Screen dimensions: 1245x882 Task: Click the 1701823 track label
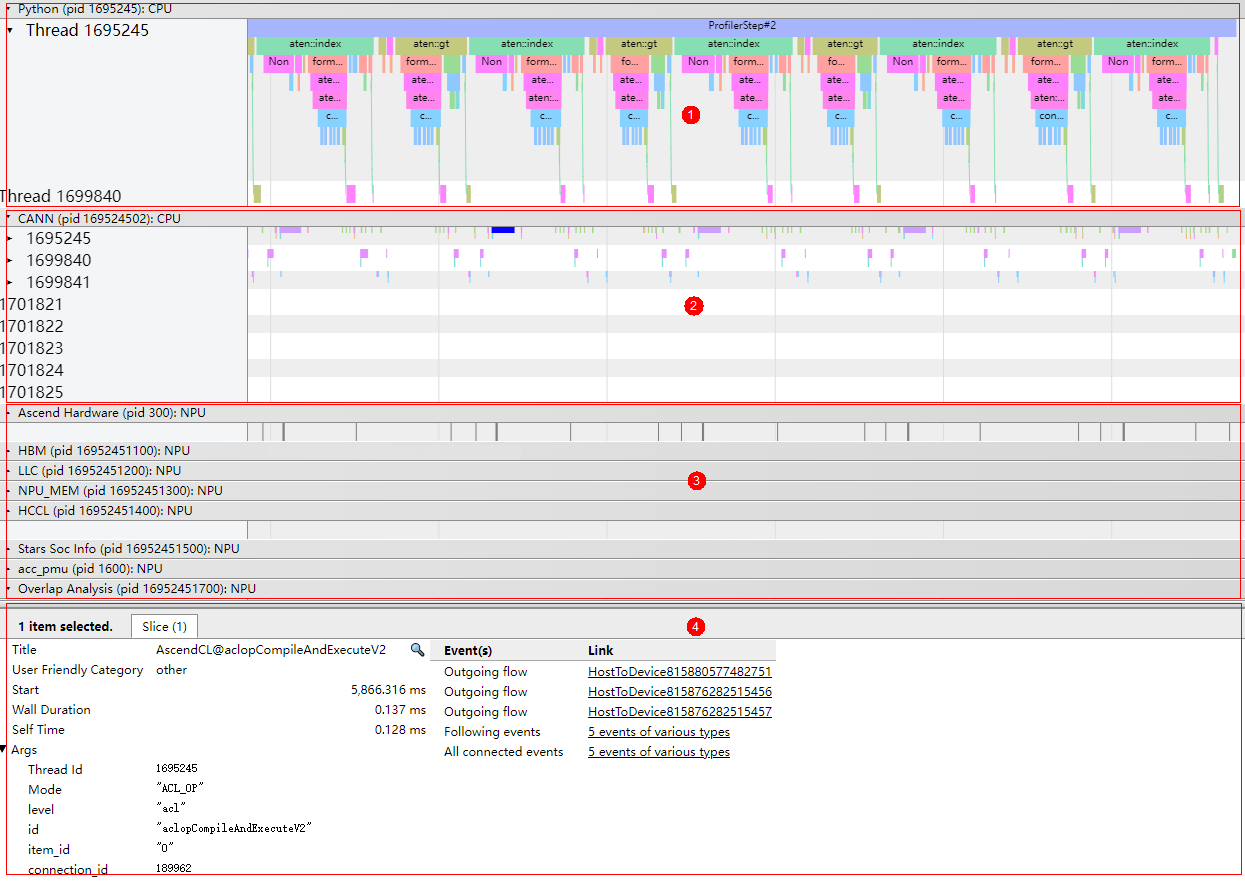(31, 348)
